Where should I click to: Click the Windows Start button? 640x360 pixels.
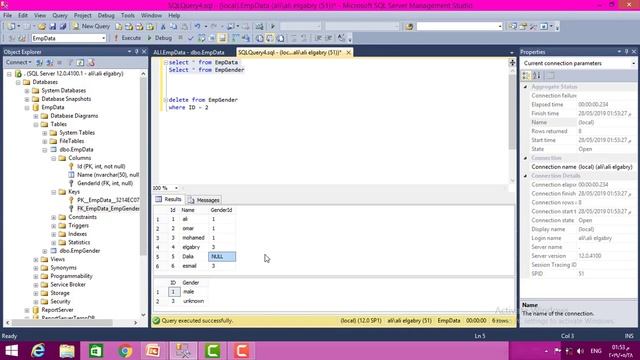12,351
